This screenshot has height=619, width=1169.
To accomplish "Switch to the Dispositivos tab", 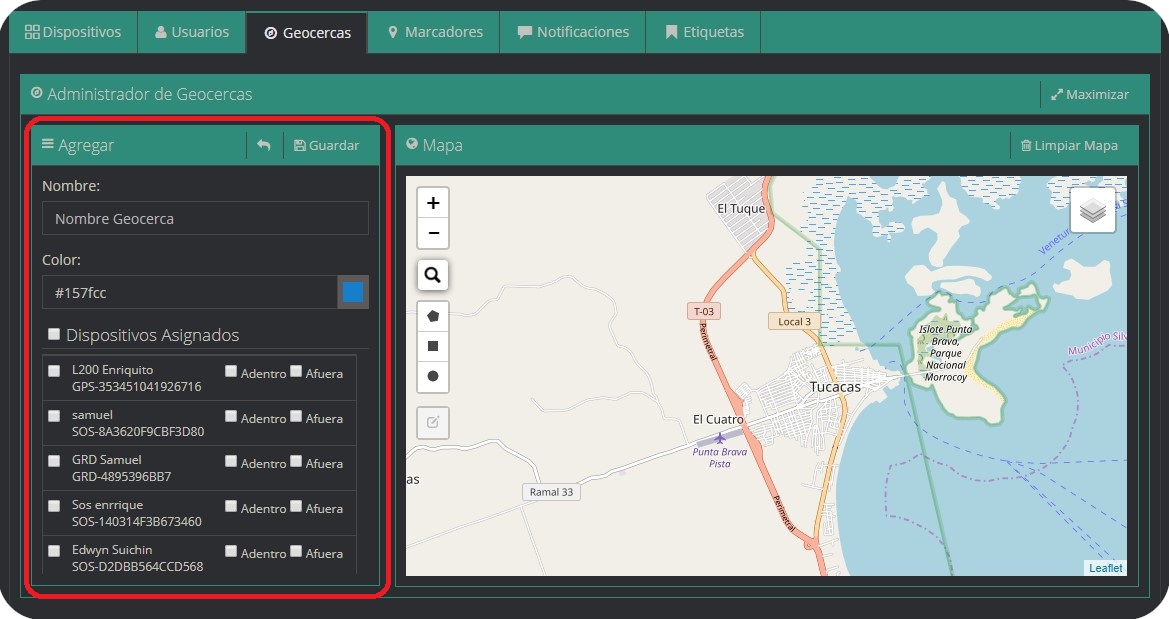I will (x=73, y=32).
